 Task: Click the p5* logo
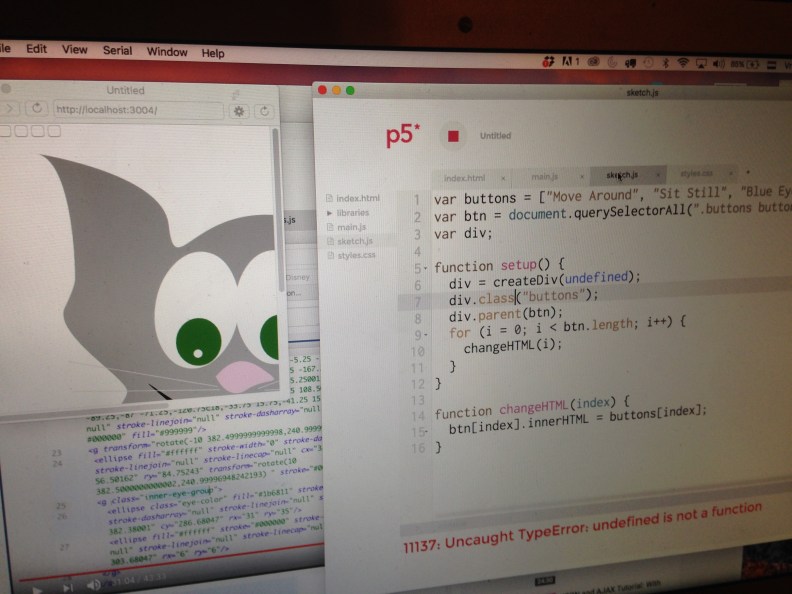click(403, 136)
